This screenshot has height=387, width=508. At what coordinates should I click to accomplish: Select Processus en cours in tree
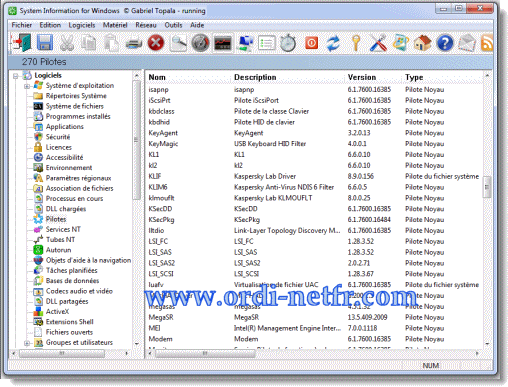(74, 199)
